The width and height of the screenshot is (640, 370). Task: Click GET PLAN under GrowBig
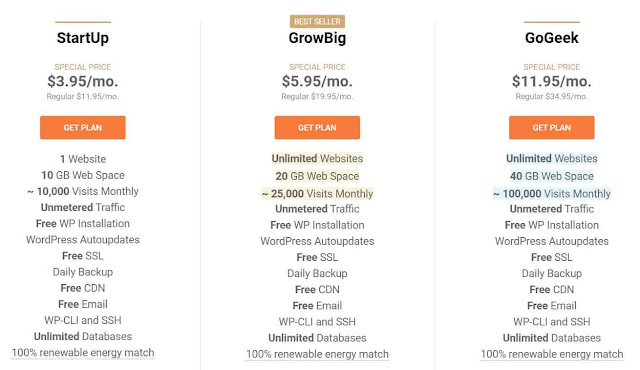pyautogui.click(x=317, y=127)
